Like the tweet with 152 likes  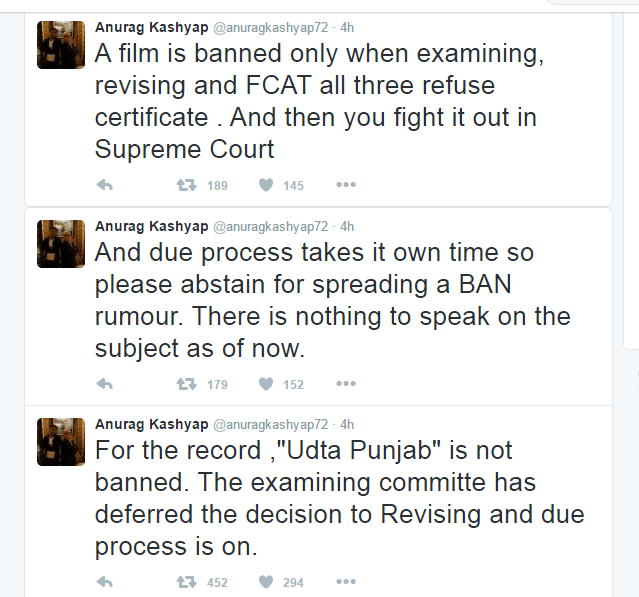266,384
